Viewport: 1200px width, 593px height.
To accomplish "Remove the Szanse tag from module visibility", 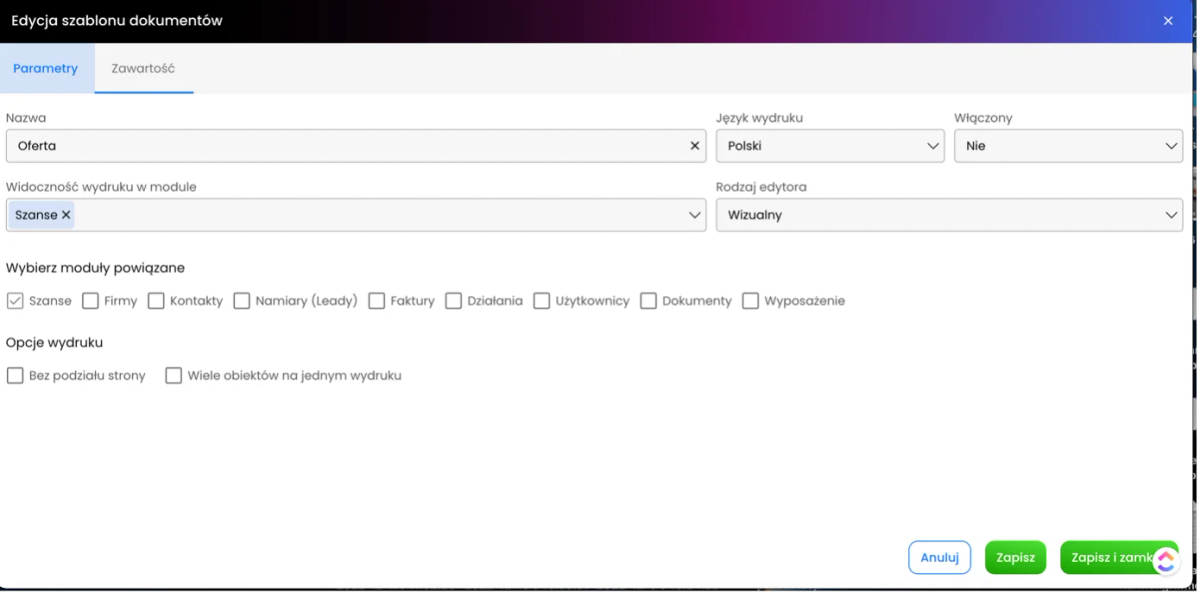I will tap(66, 215).
